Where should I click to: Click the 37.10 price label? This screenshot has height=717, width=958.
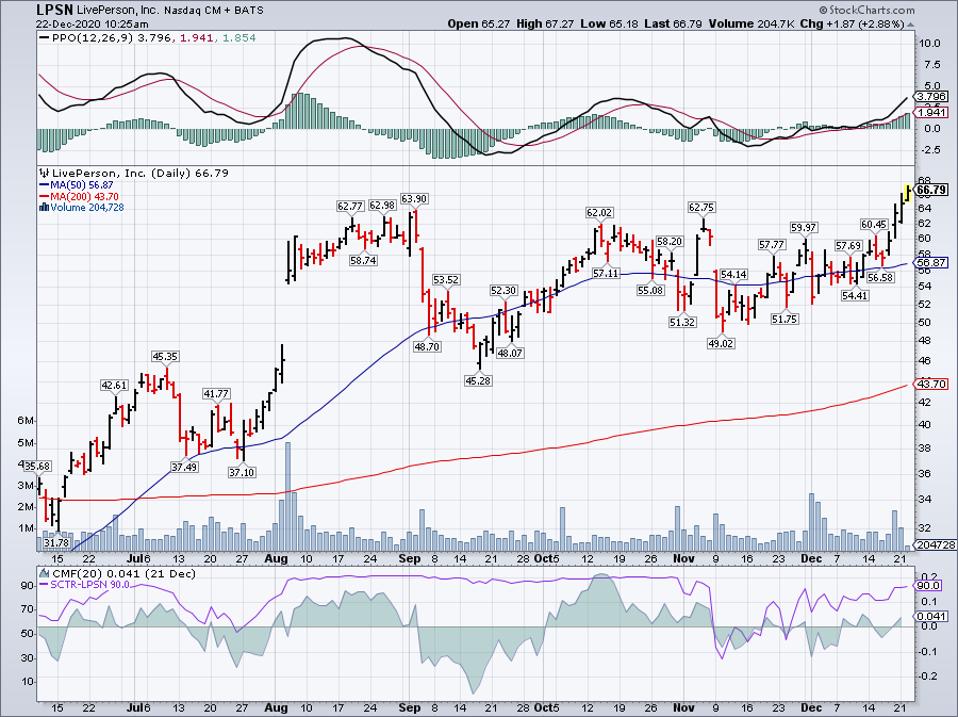241,473
